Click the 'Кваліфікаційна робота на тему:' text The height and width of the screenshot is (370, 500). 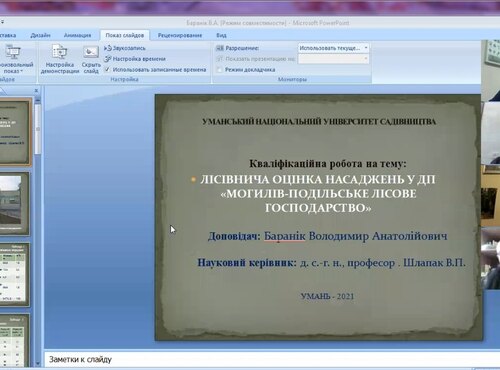click(328, 164)
